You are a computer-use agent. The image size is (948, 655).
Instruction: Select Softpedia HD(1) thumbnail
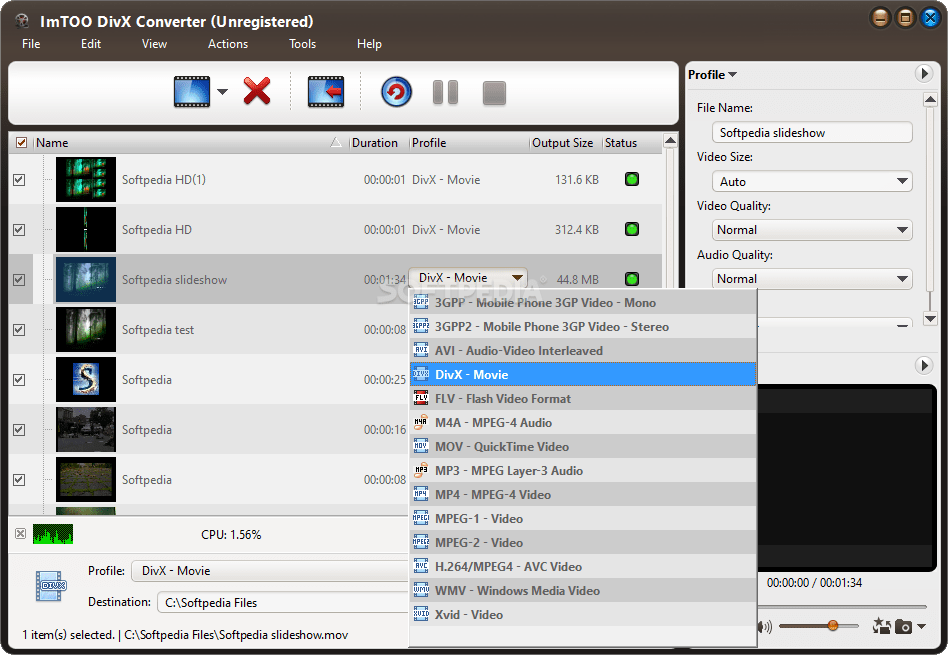(x=86, y=180)
